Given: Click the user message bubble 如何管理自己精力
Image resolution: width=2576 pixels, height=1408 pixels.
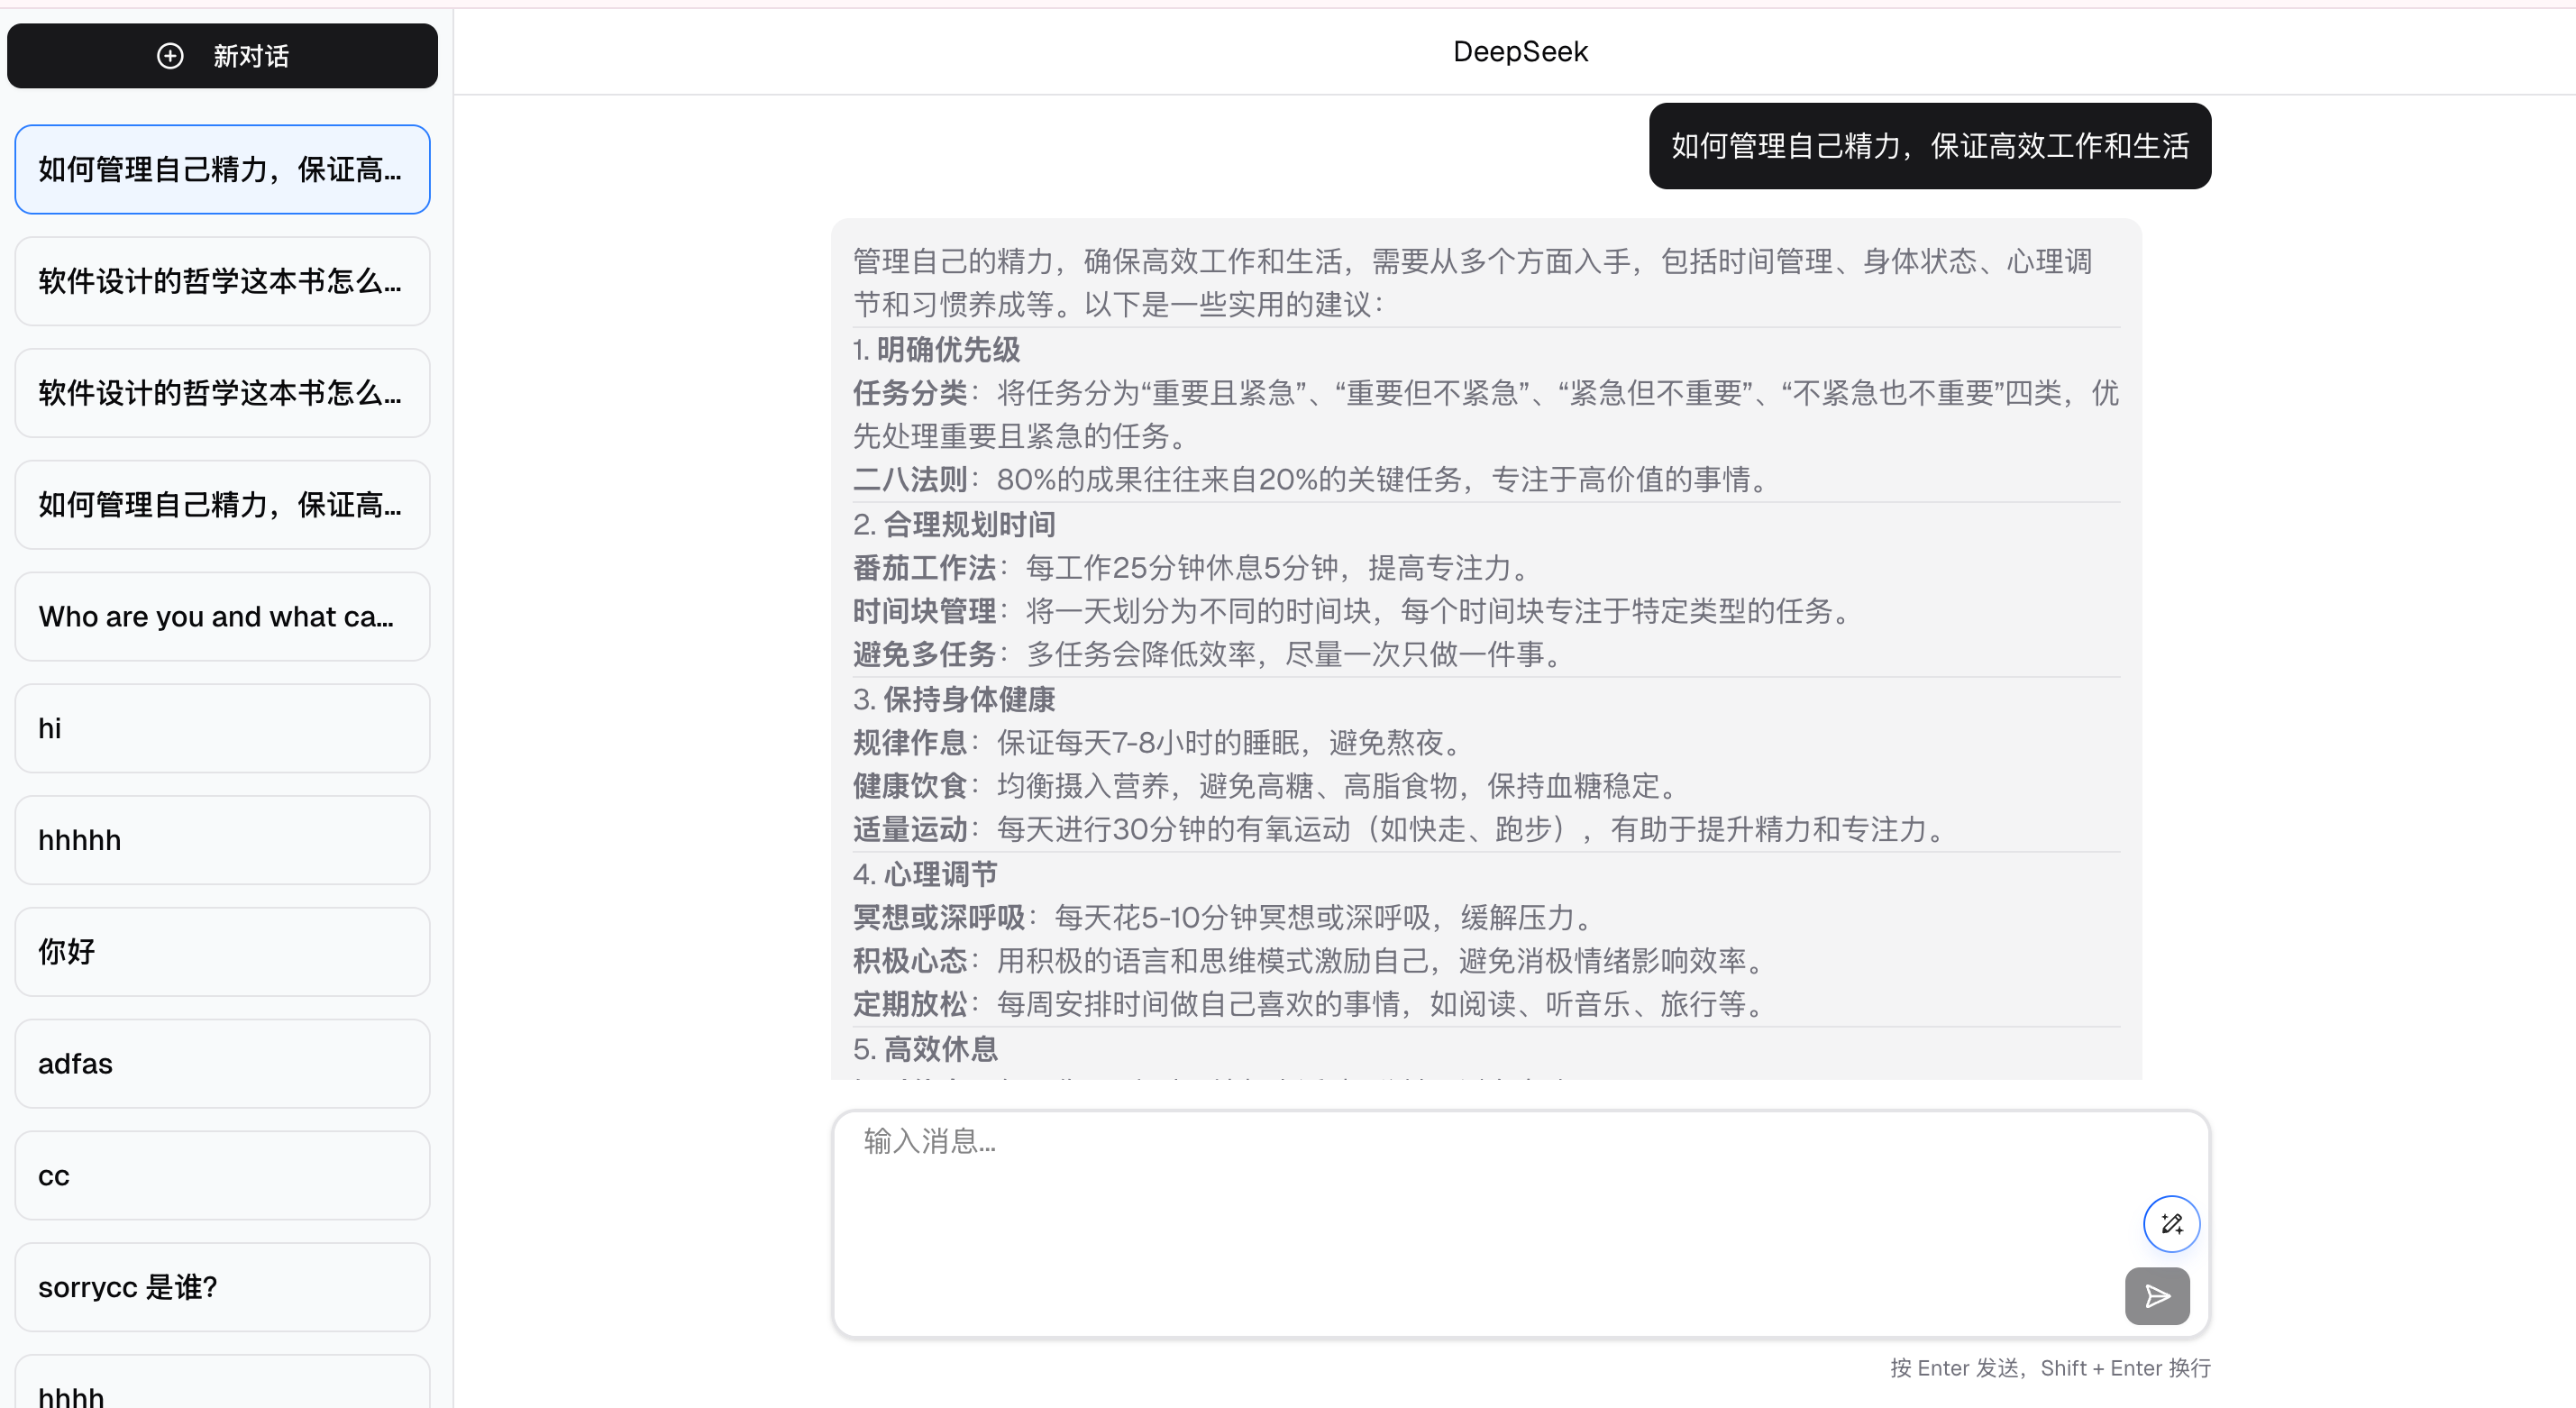Looking at the screenshot, I should 1929,146.
